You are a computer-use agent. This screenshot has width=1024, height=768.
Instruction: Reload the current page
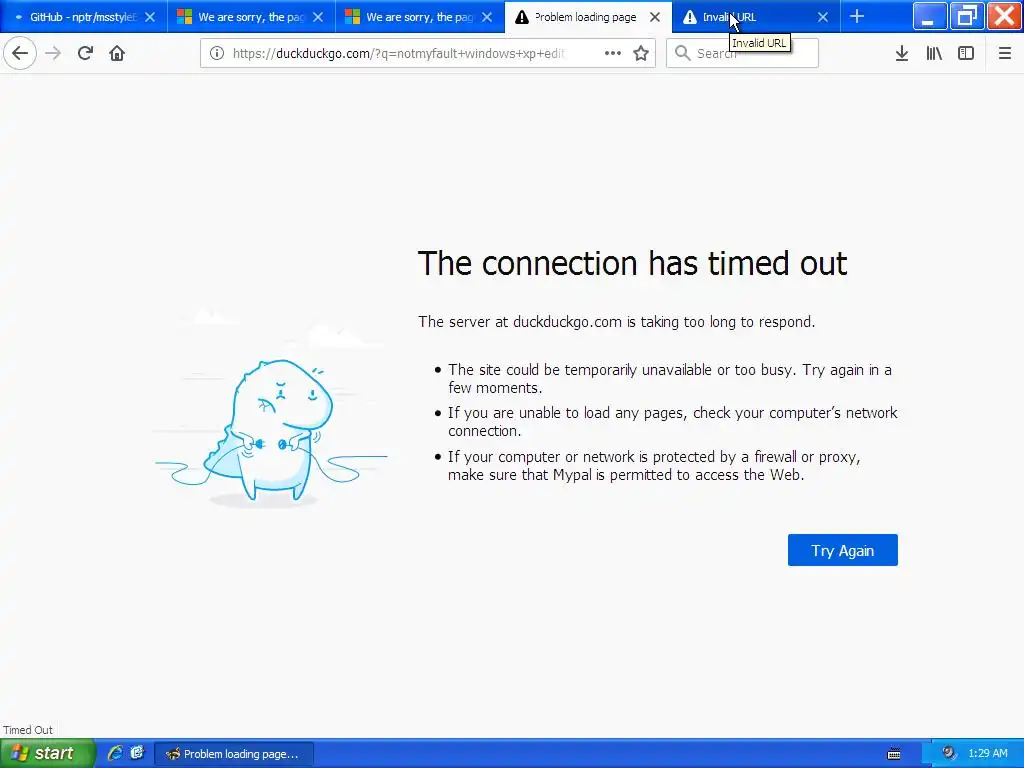click(x=85, y=53)
